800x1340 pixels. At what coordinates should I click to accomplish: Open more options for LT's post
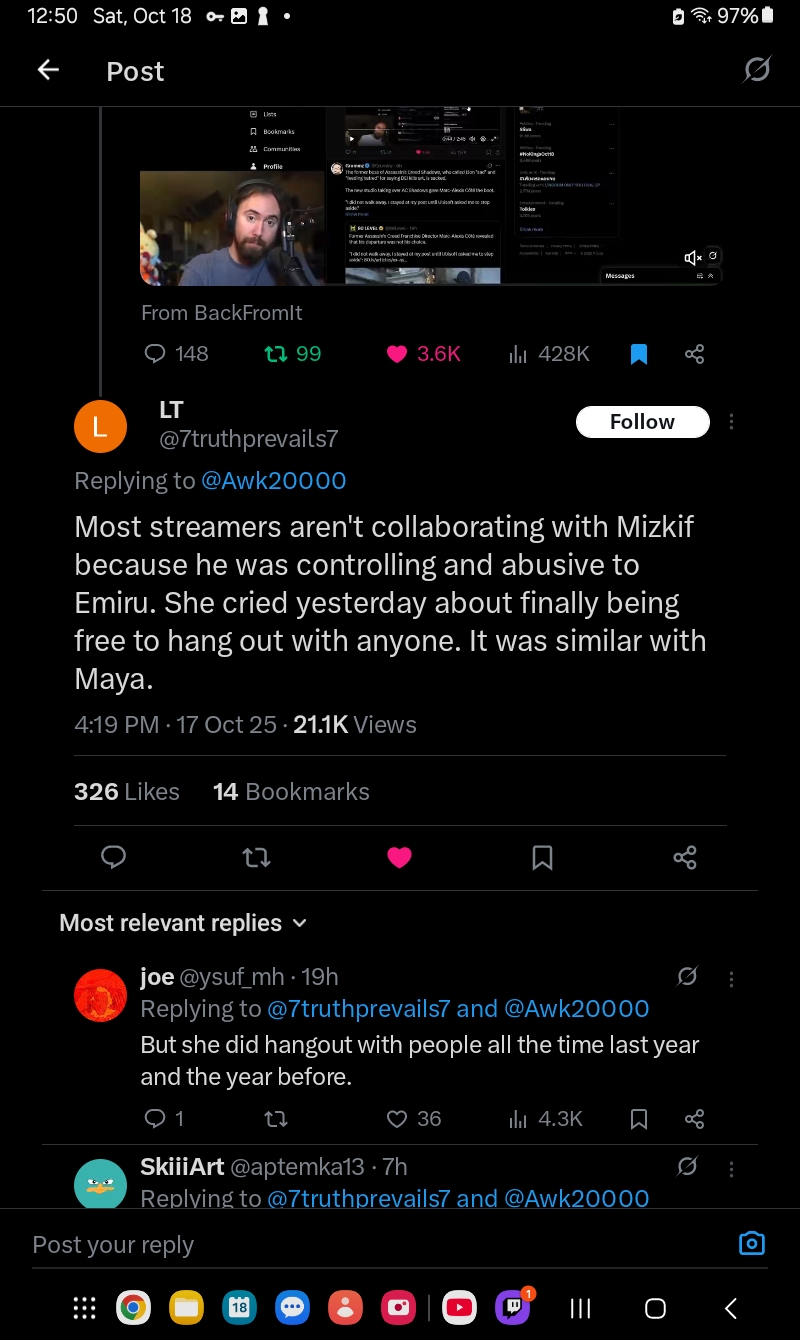click(x=732, y=422)
